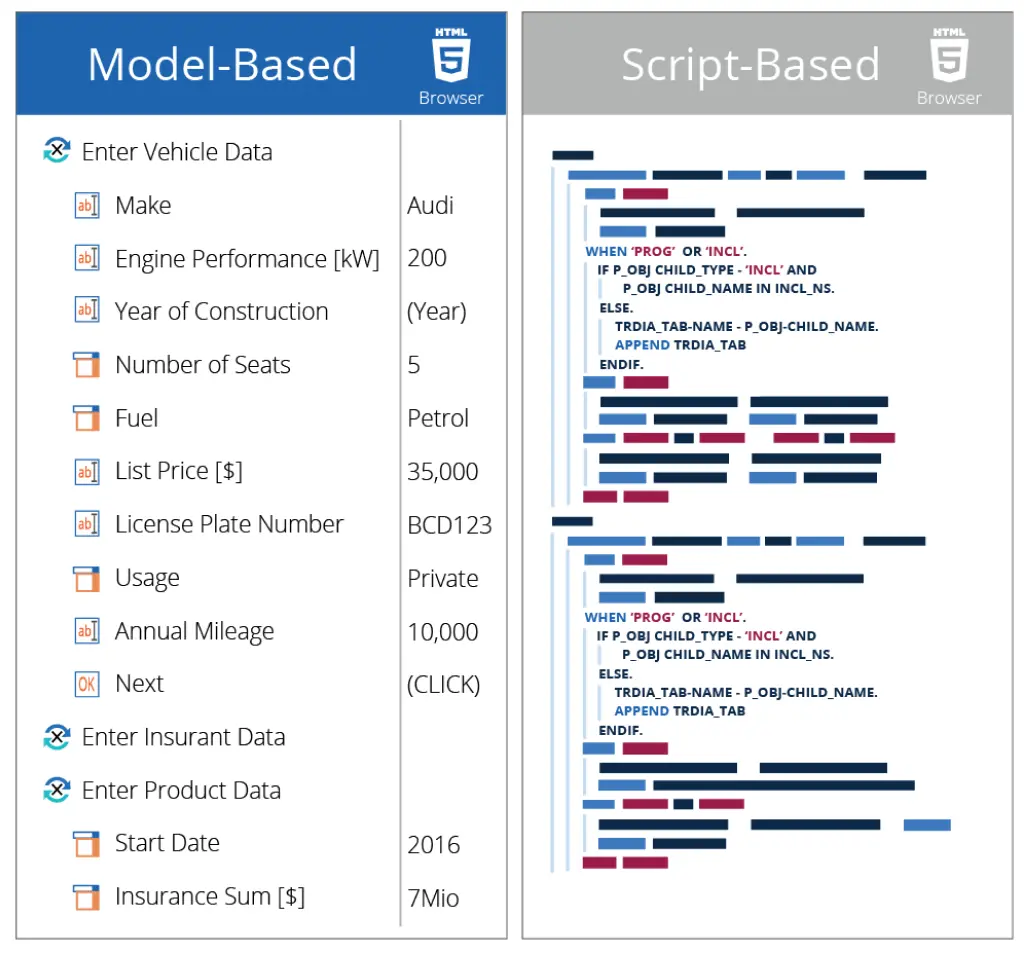Click the Petrol value for Fuel
Viewport: 1024px width, 954px height.
438,419
